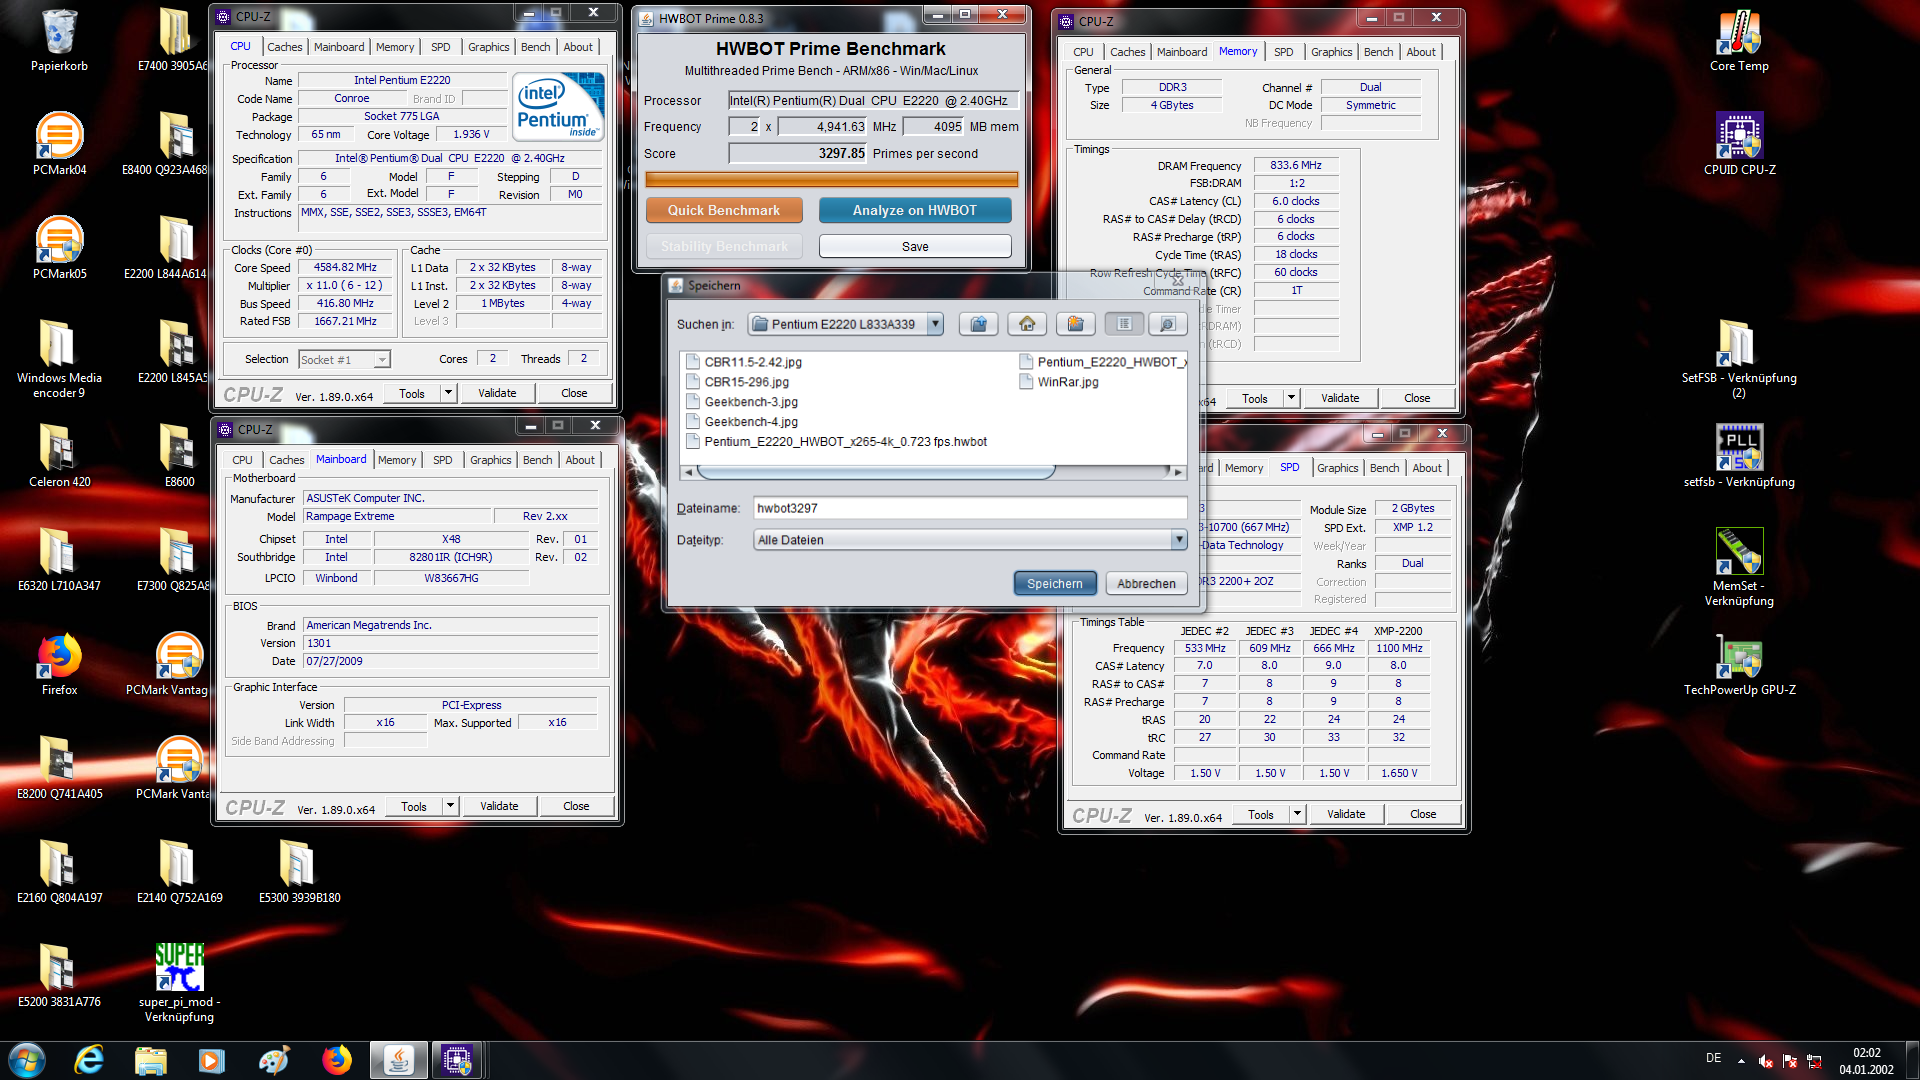The width and height of the screenshot is (1920, 1080).
Task: Expand the Dateityp 'Alle Dateien' dropdown
Action: click(x=1179, y=540)
